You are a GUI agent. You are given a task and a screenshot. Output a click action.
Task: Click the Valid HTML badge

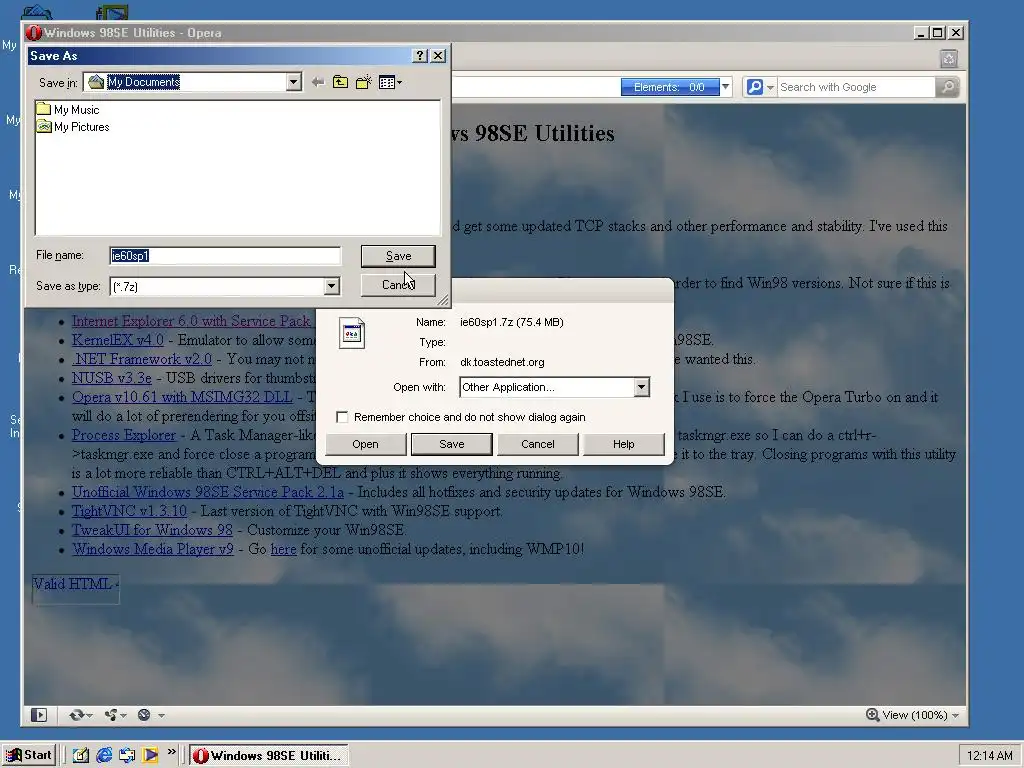click(x=76, y=589)
